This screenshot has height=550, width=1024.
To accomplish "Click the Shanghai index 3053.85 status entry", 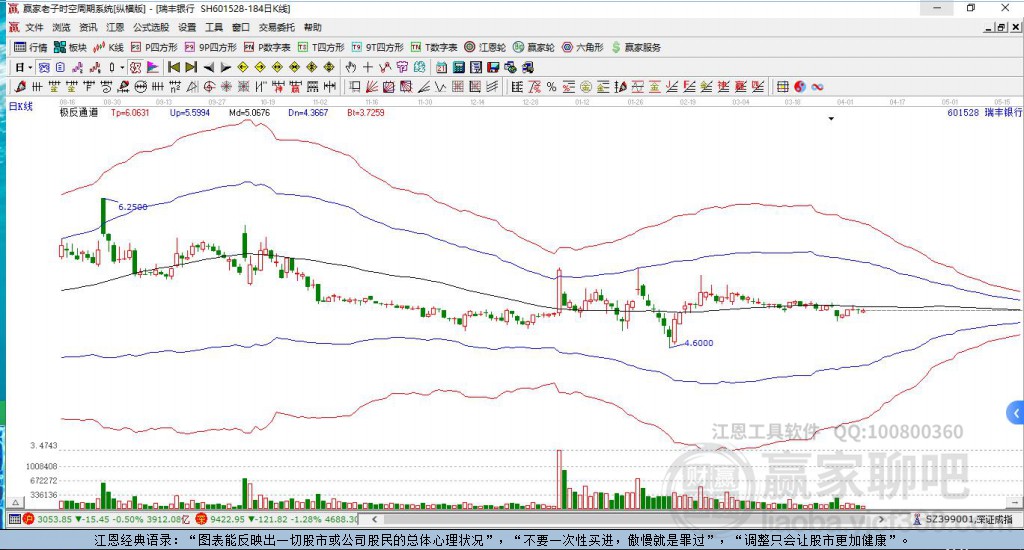I will tap(106, 519).
